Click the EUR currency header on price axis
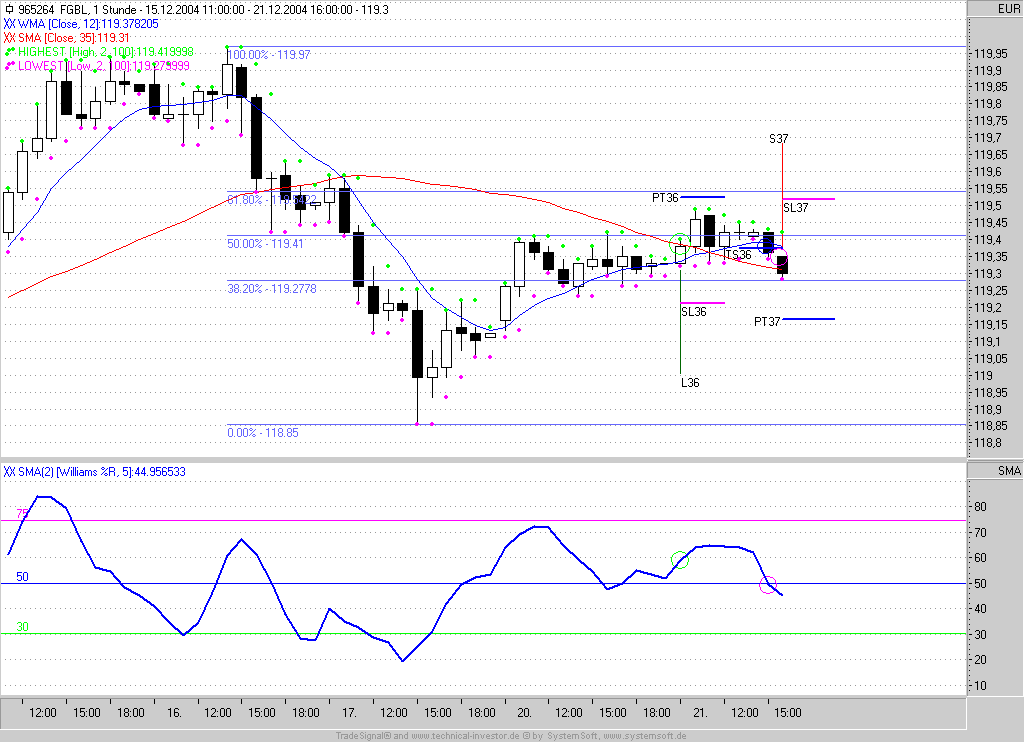The width and height of the screenshot is (1024, 742). pos(1008,8)
